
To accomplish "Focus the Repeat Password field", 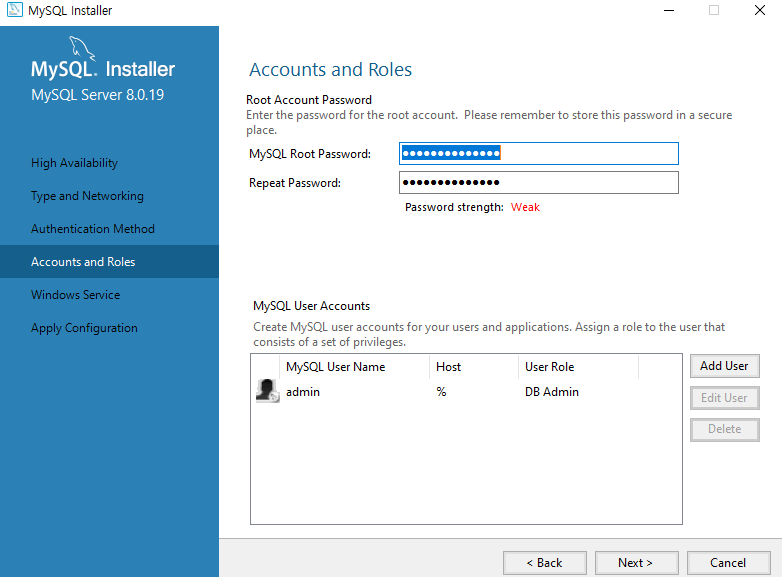I will 539,183.
